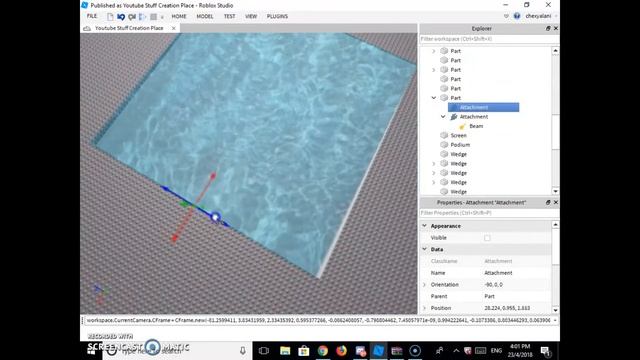Viewport: 640px width, 360px height.
Task: Expand the Orientation property
Action: [424, 285]
